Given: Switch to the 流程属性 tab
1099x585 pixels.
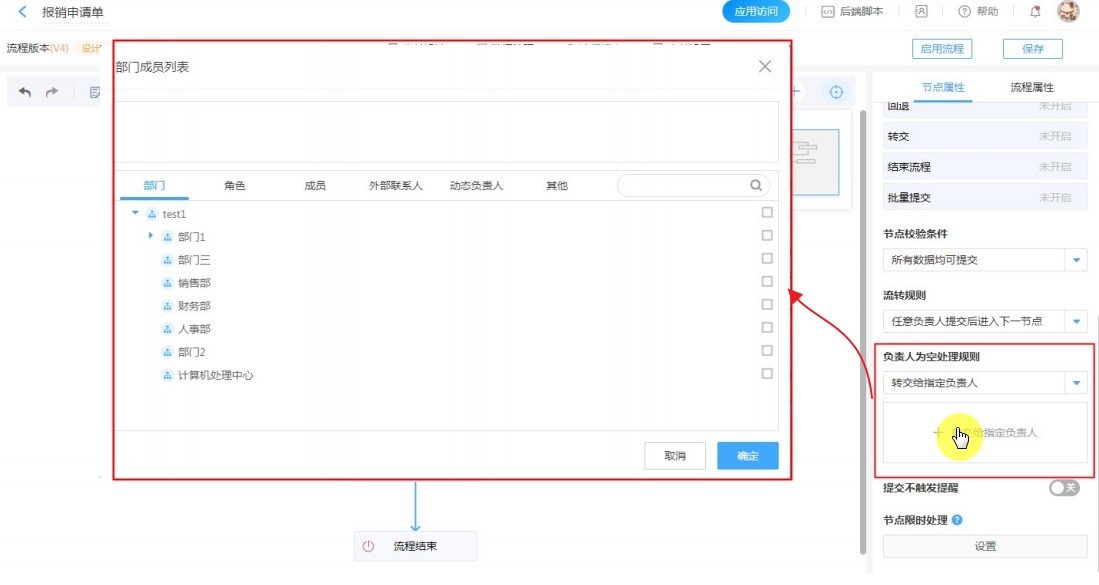Looking at the screenshot, I should tap(1032, 87).
